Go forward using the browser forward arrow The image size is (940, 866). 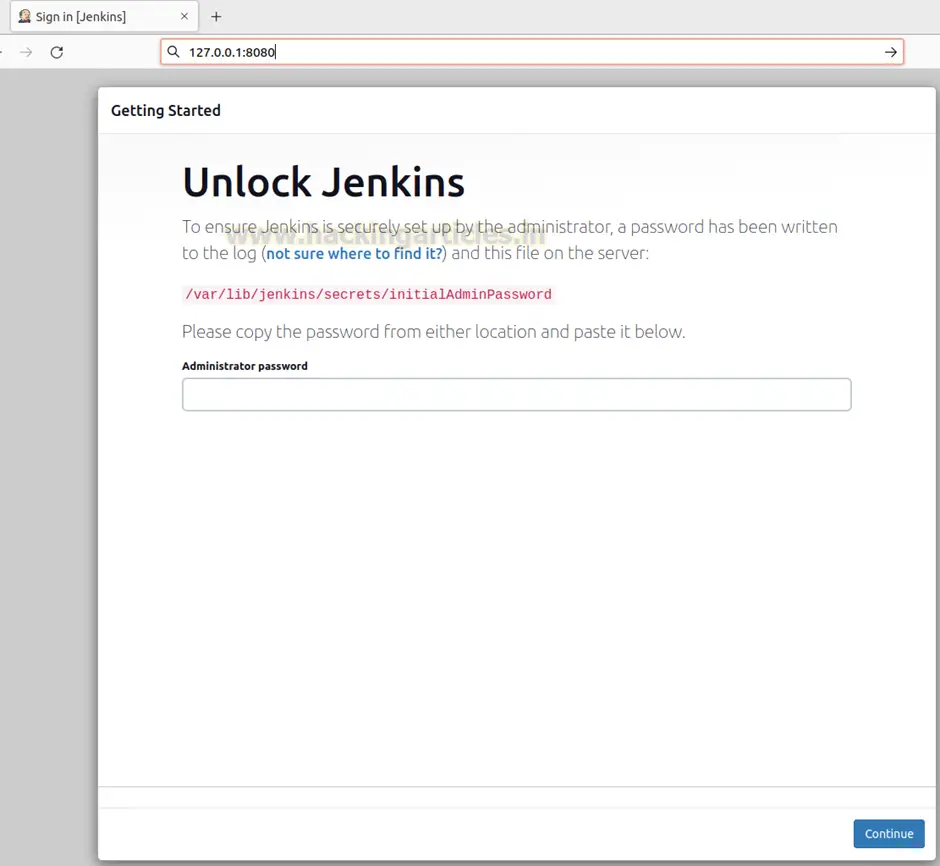(26, 52)
